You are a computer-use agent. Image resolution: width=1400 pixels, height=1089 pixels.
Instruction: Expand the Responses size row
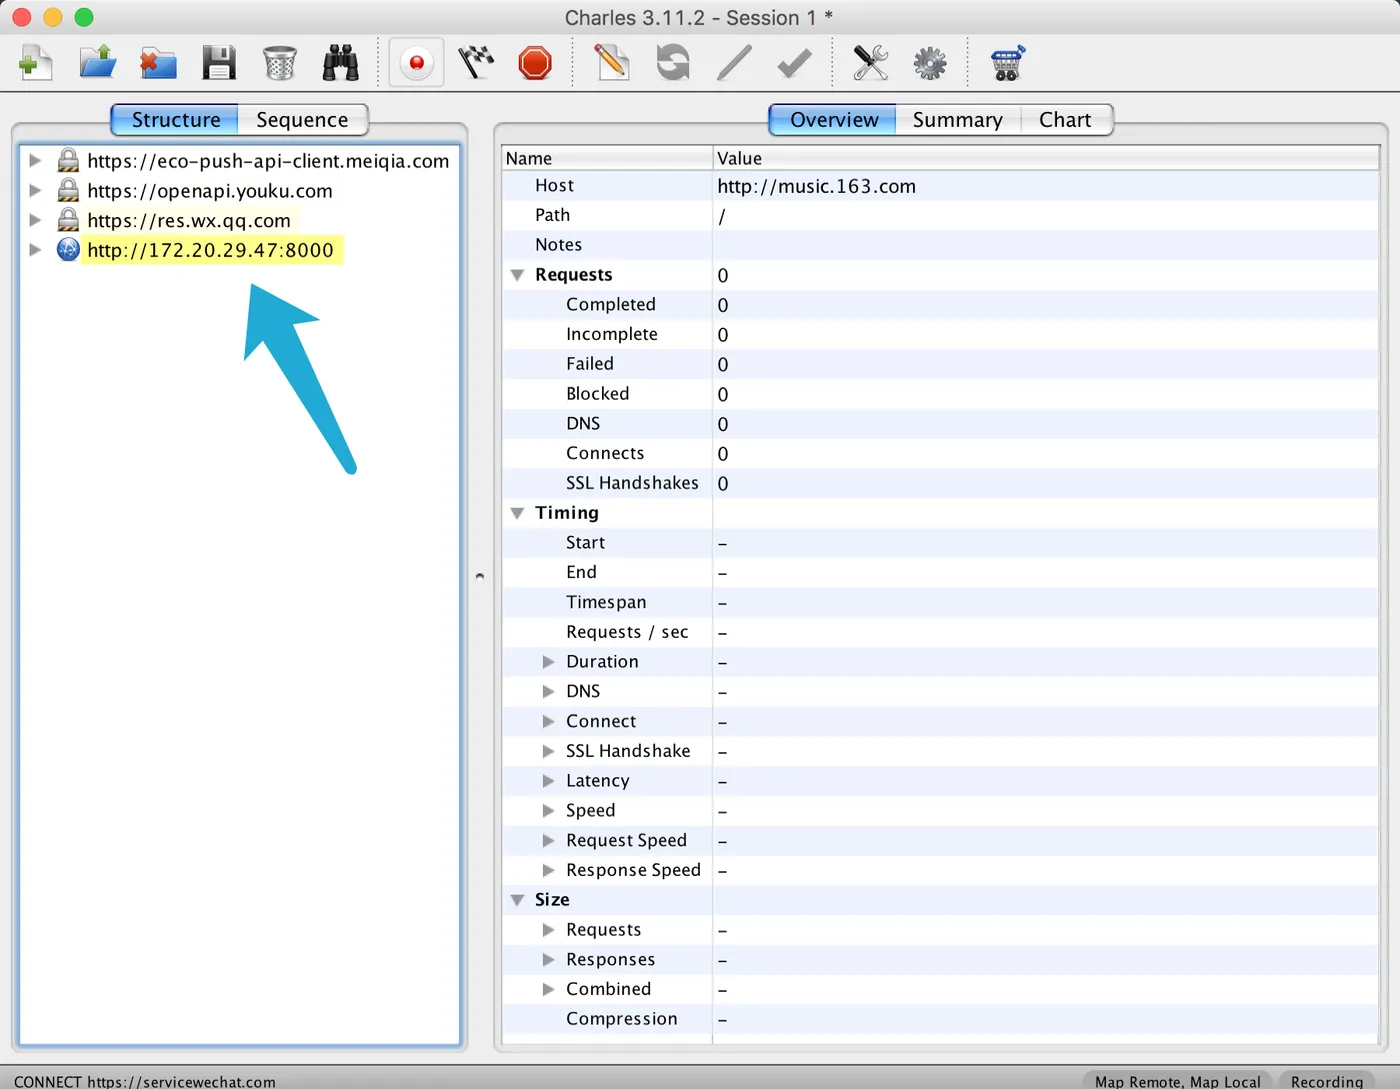548,959
